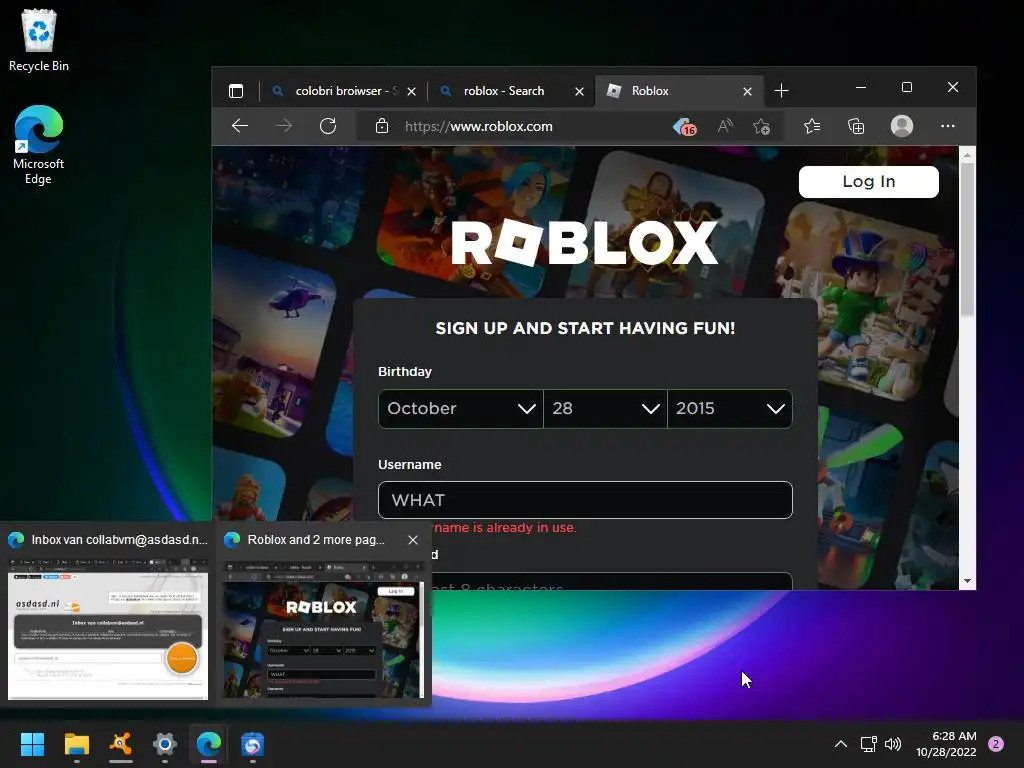
Task: Open the Collections icon
Action: pyautogui.click(x=856, y=126)
